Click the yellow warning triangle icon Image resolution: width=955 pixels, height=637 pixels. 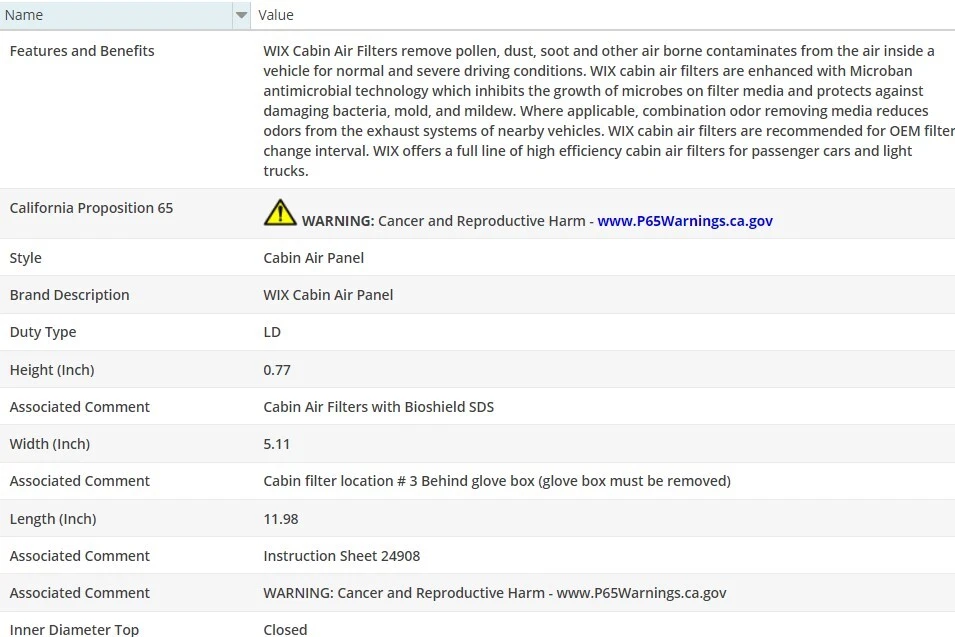(x=280, y=212)
